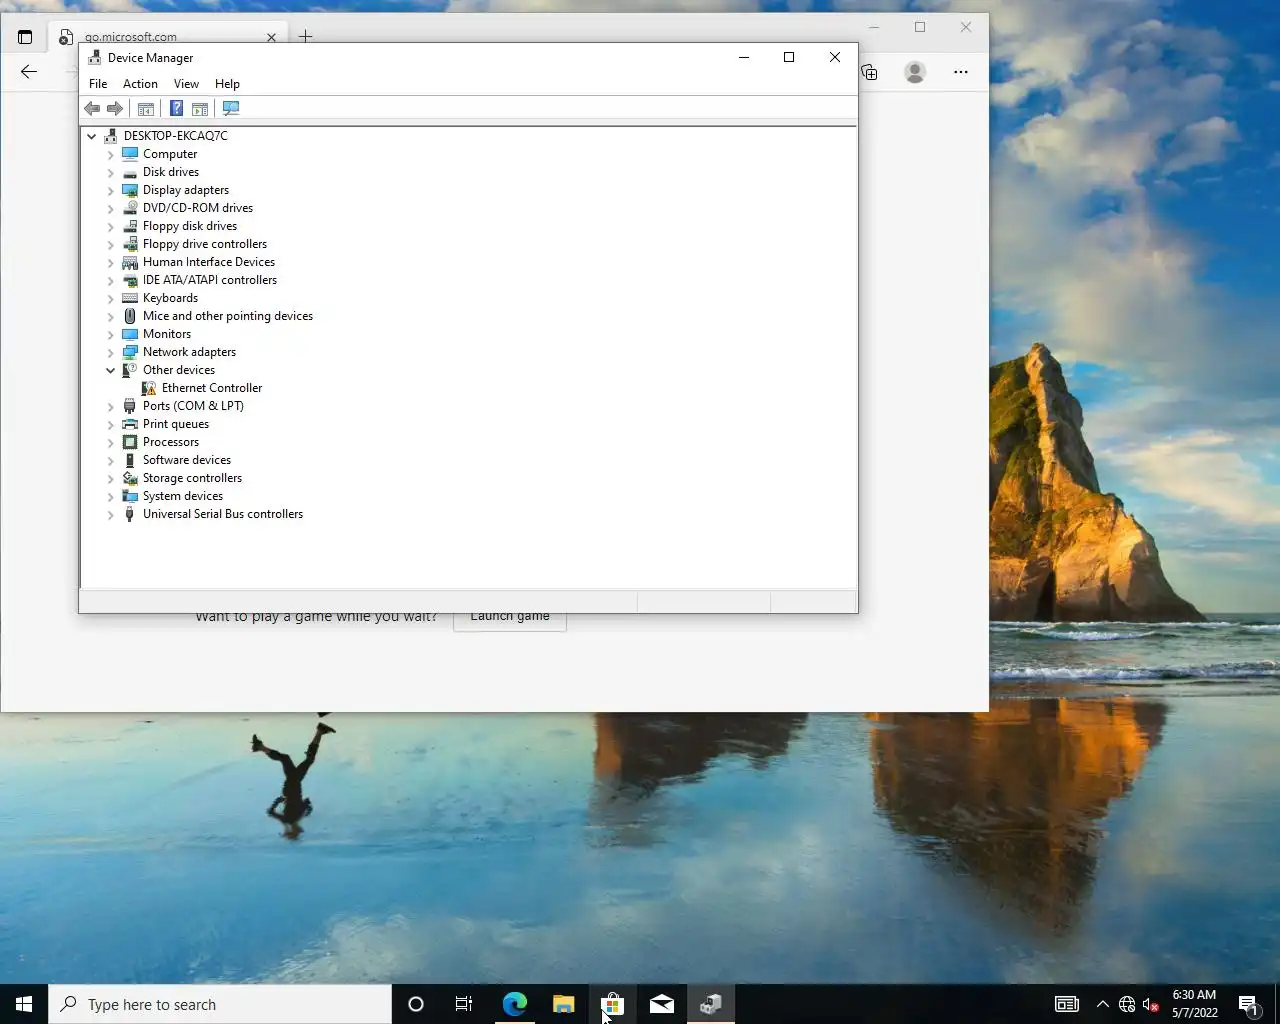Screen dimensions: 1280x1024
Task: Toggle Show/Hide Console Tree toolbar icon
Action: pyautogui.click(x=146, y=108)
